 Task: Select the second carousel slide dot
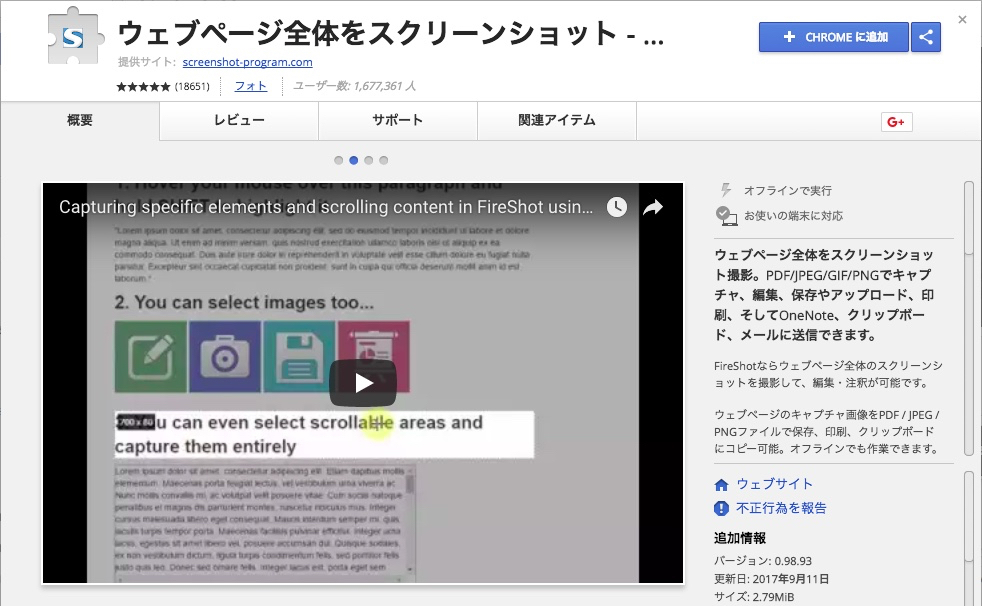[354, 160]
